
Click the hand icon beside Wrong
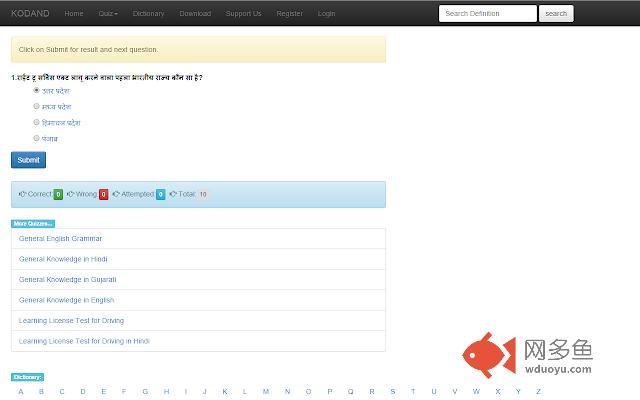coord(71,194)
